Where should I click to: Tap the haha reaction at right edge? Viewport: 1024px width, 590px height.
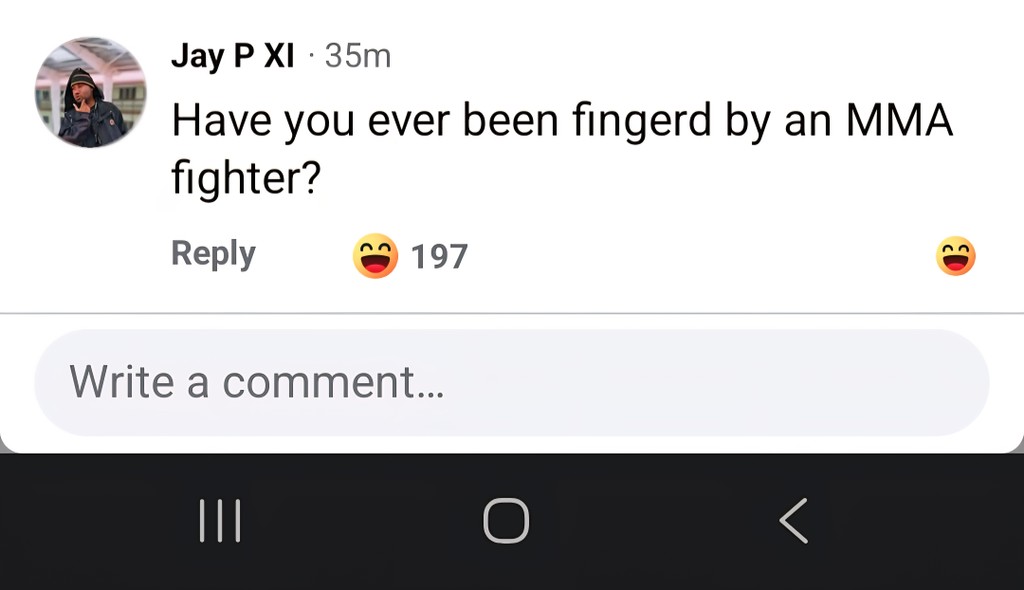955,256
